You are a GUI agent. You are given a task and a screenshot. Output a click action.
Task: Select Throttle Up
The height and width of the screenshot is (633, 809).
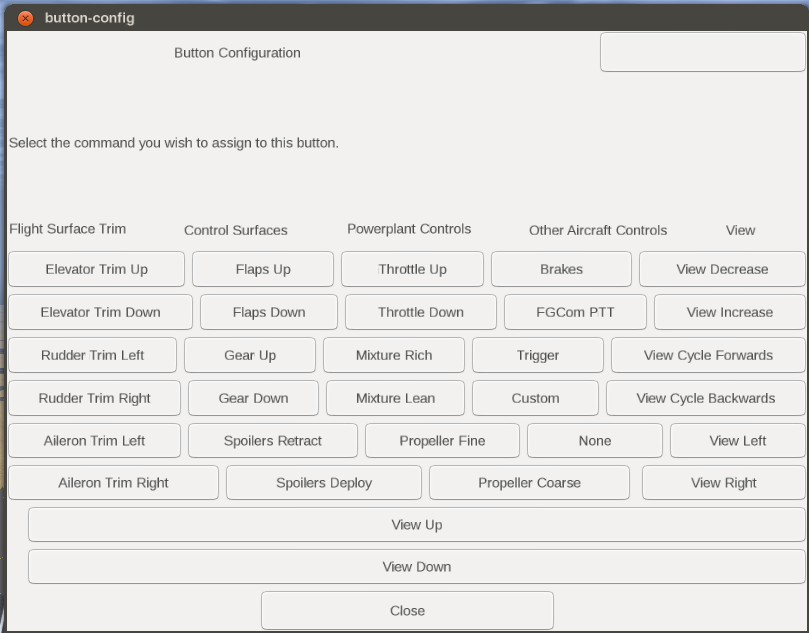coord(412,269)
